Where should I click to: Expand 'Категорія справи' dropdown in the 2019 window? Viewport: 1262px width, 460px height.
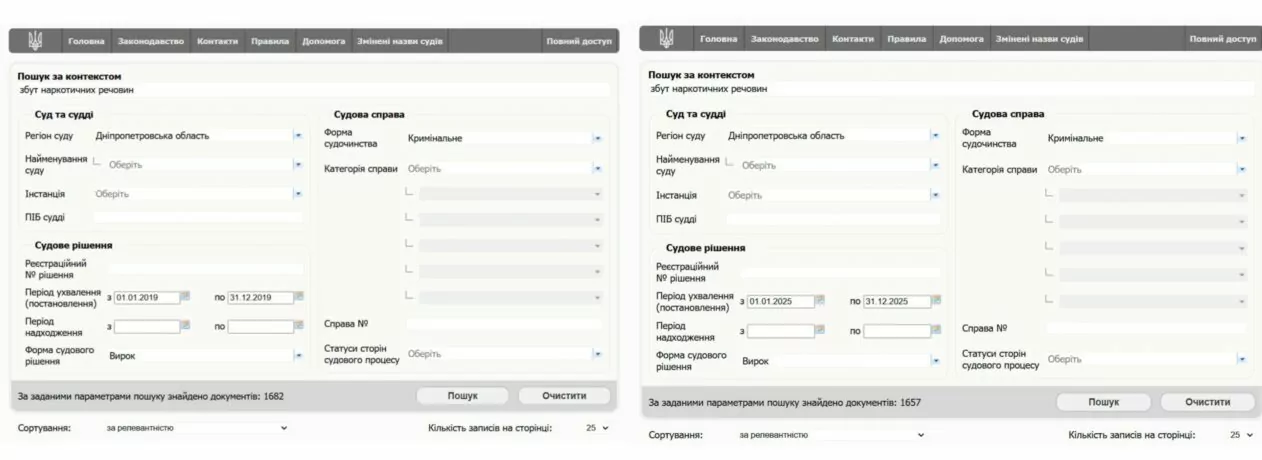point(597,169)
